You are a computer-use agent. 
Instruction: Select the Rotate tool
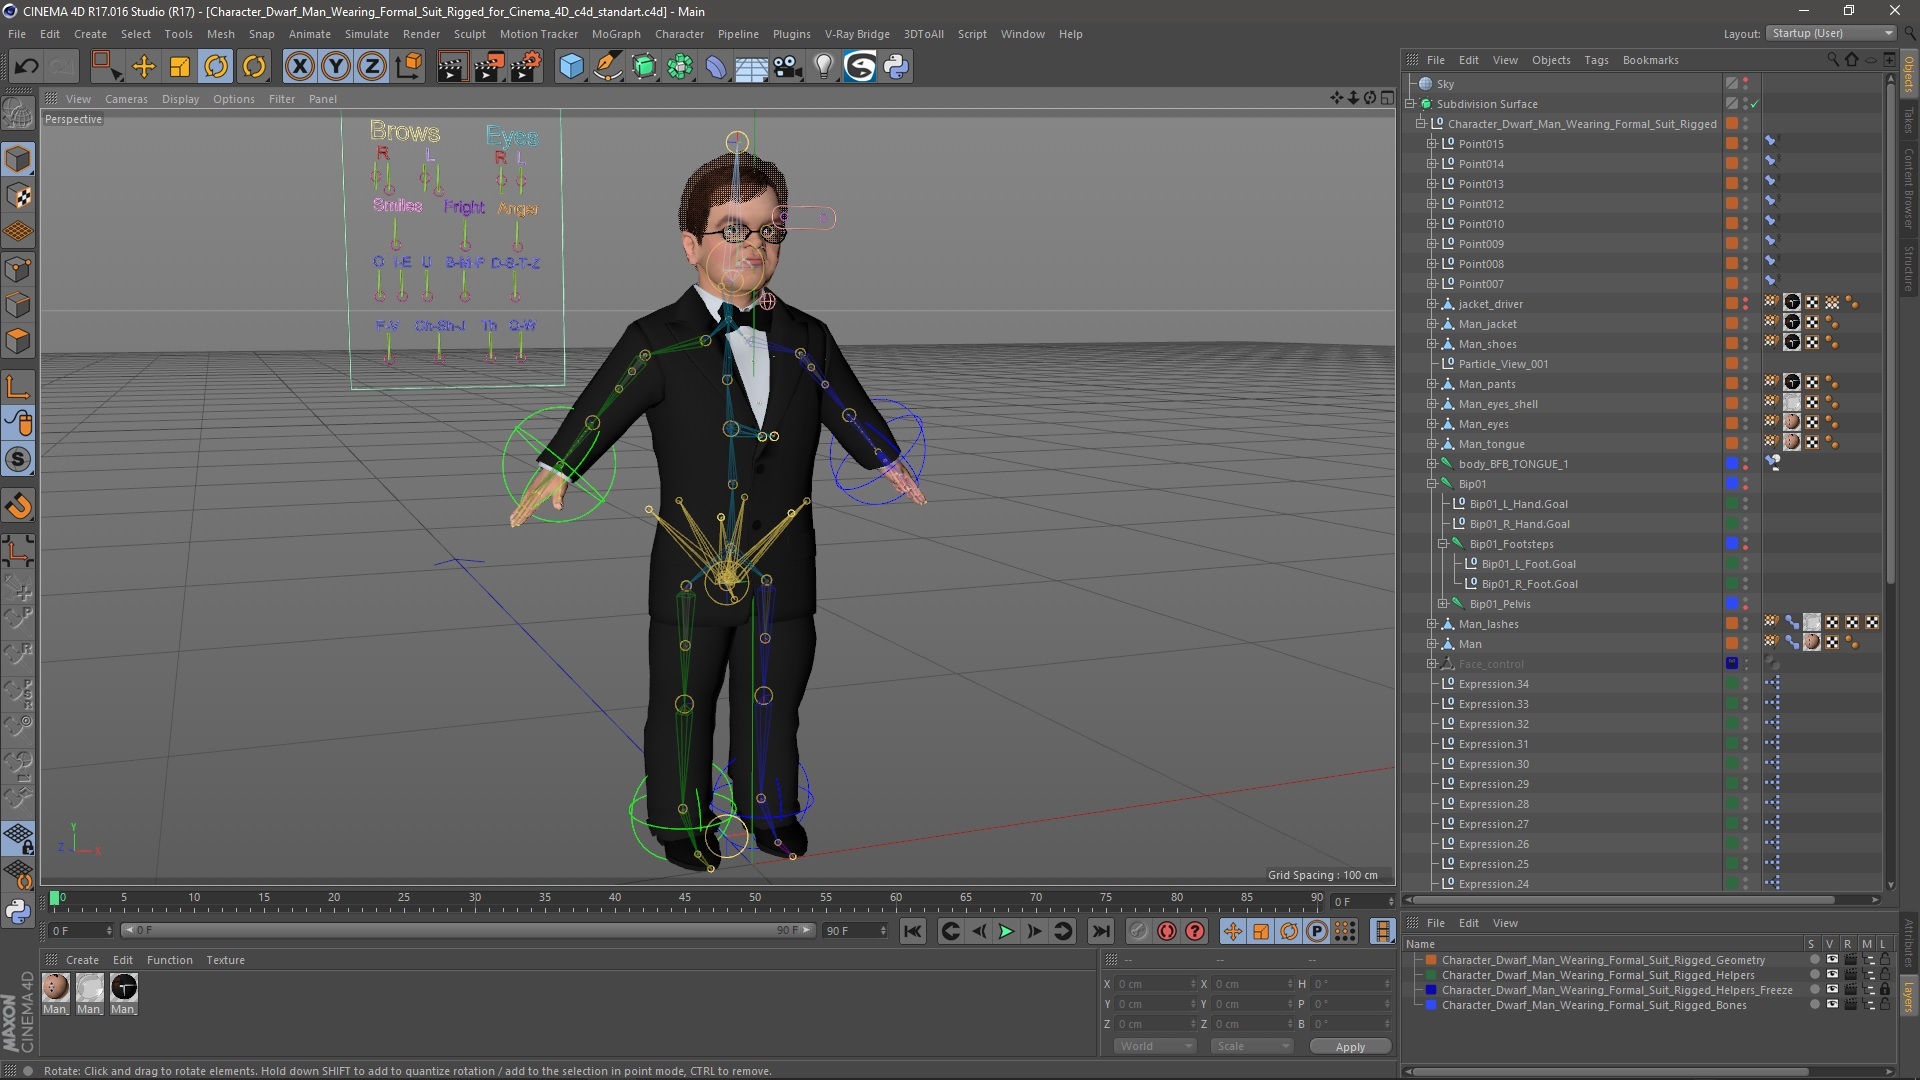click(216, 67)
